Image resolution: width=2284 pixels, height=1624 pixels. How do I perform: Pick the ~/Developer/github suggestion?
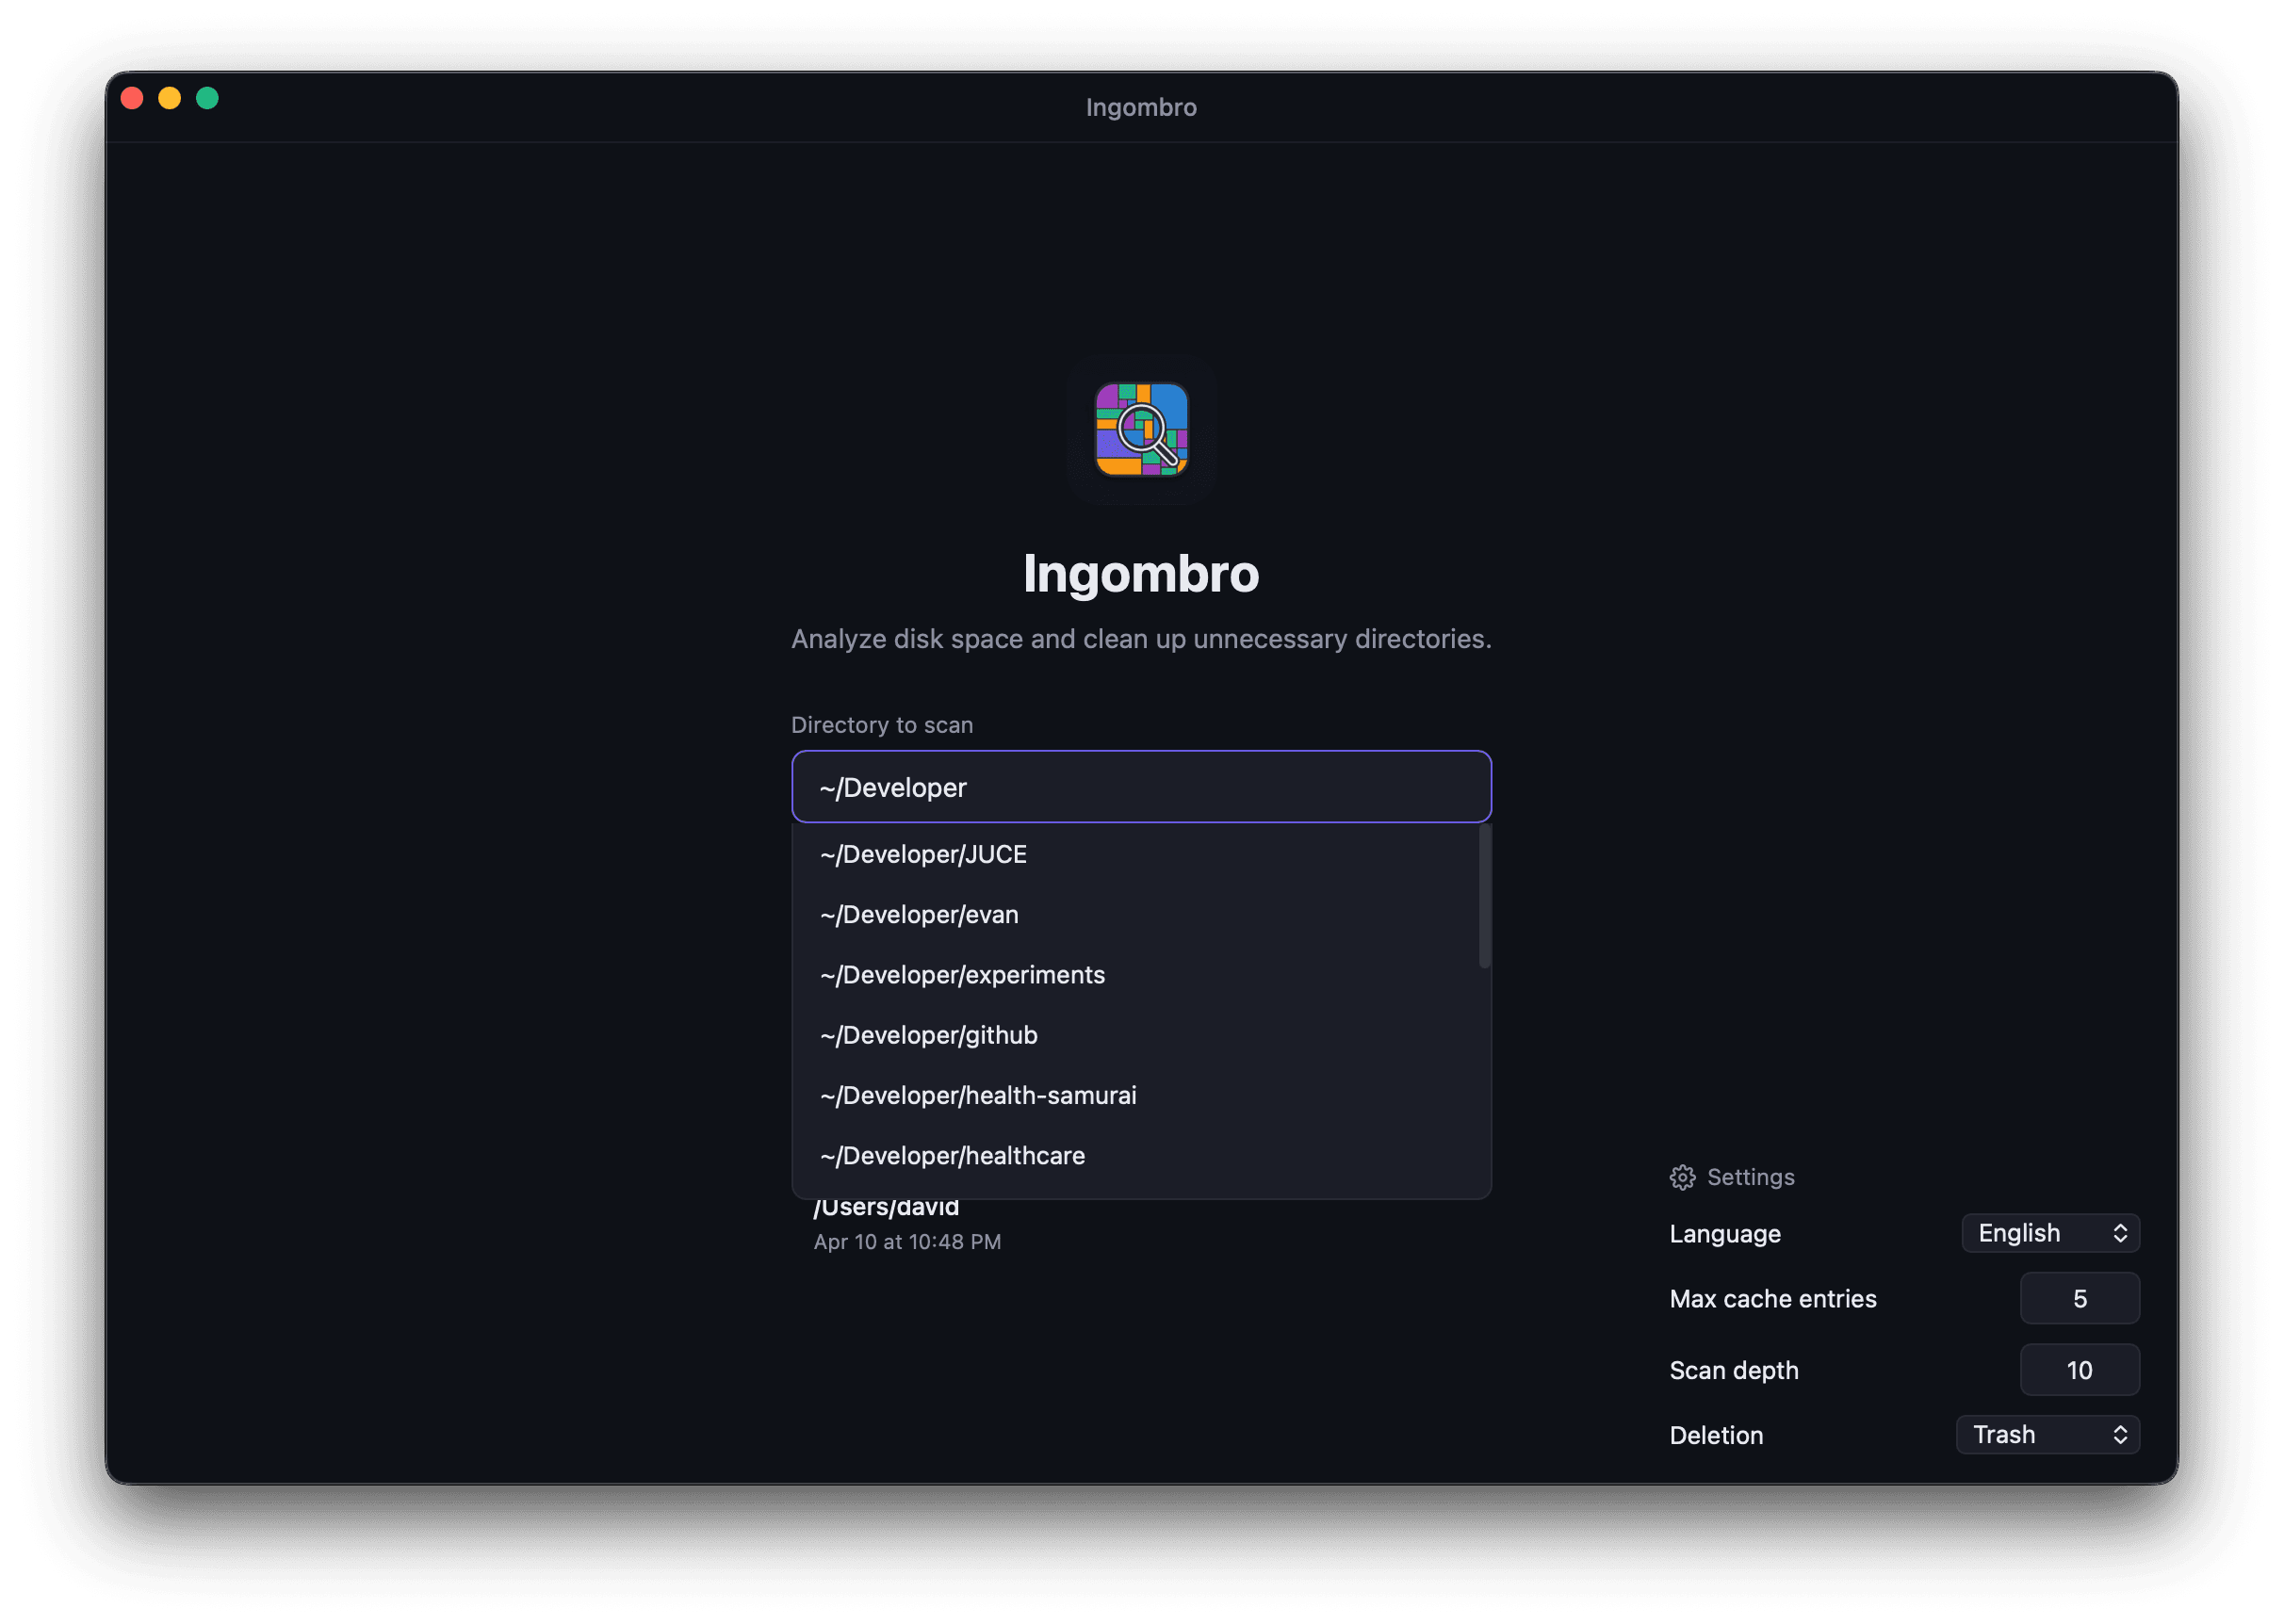coord(929,1035)
